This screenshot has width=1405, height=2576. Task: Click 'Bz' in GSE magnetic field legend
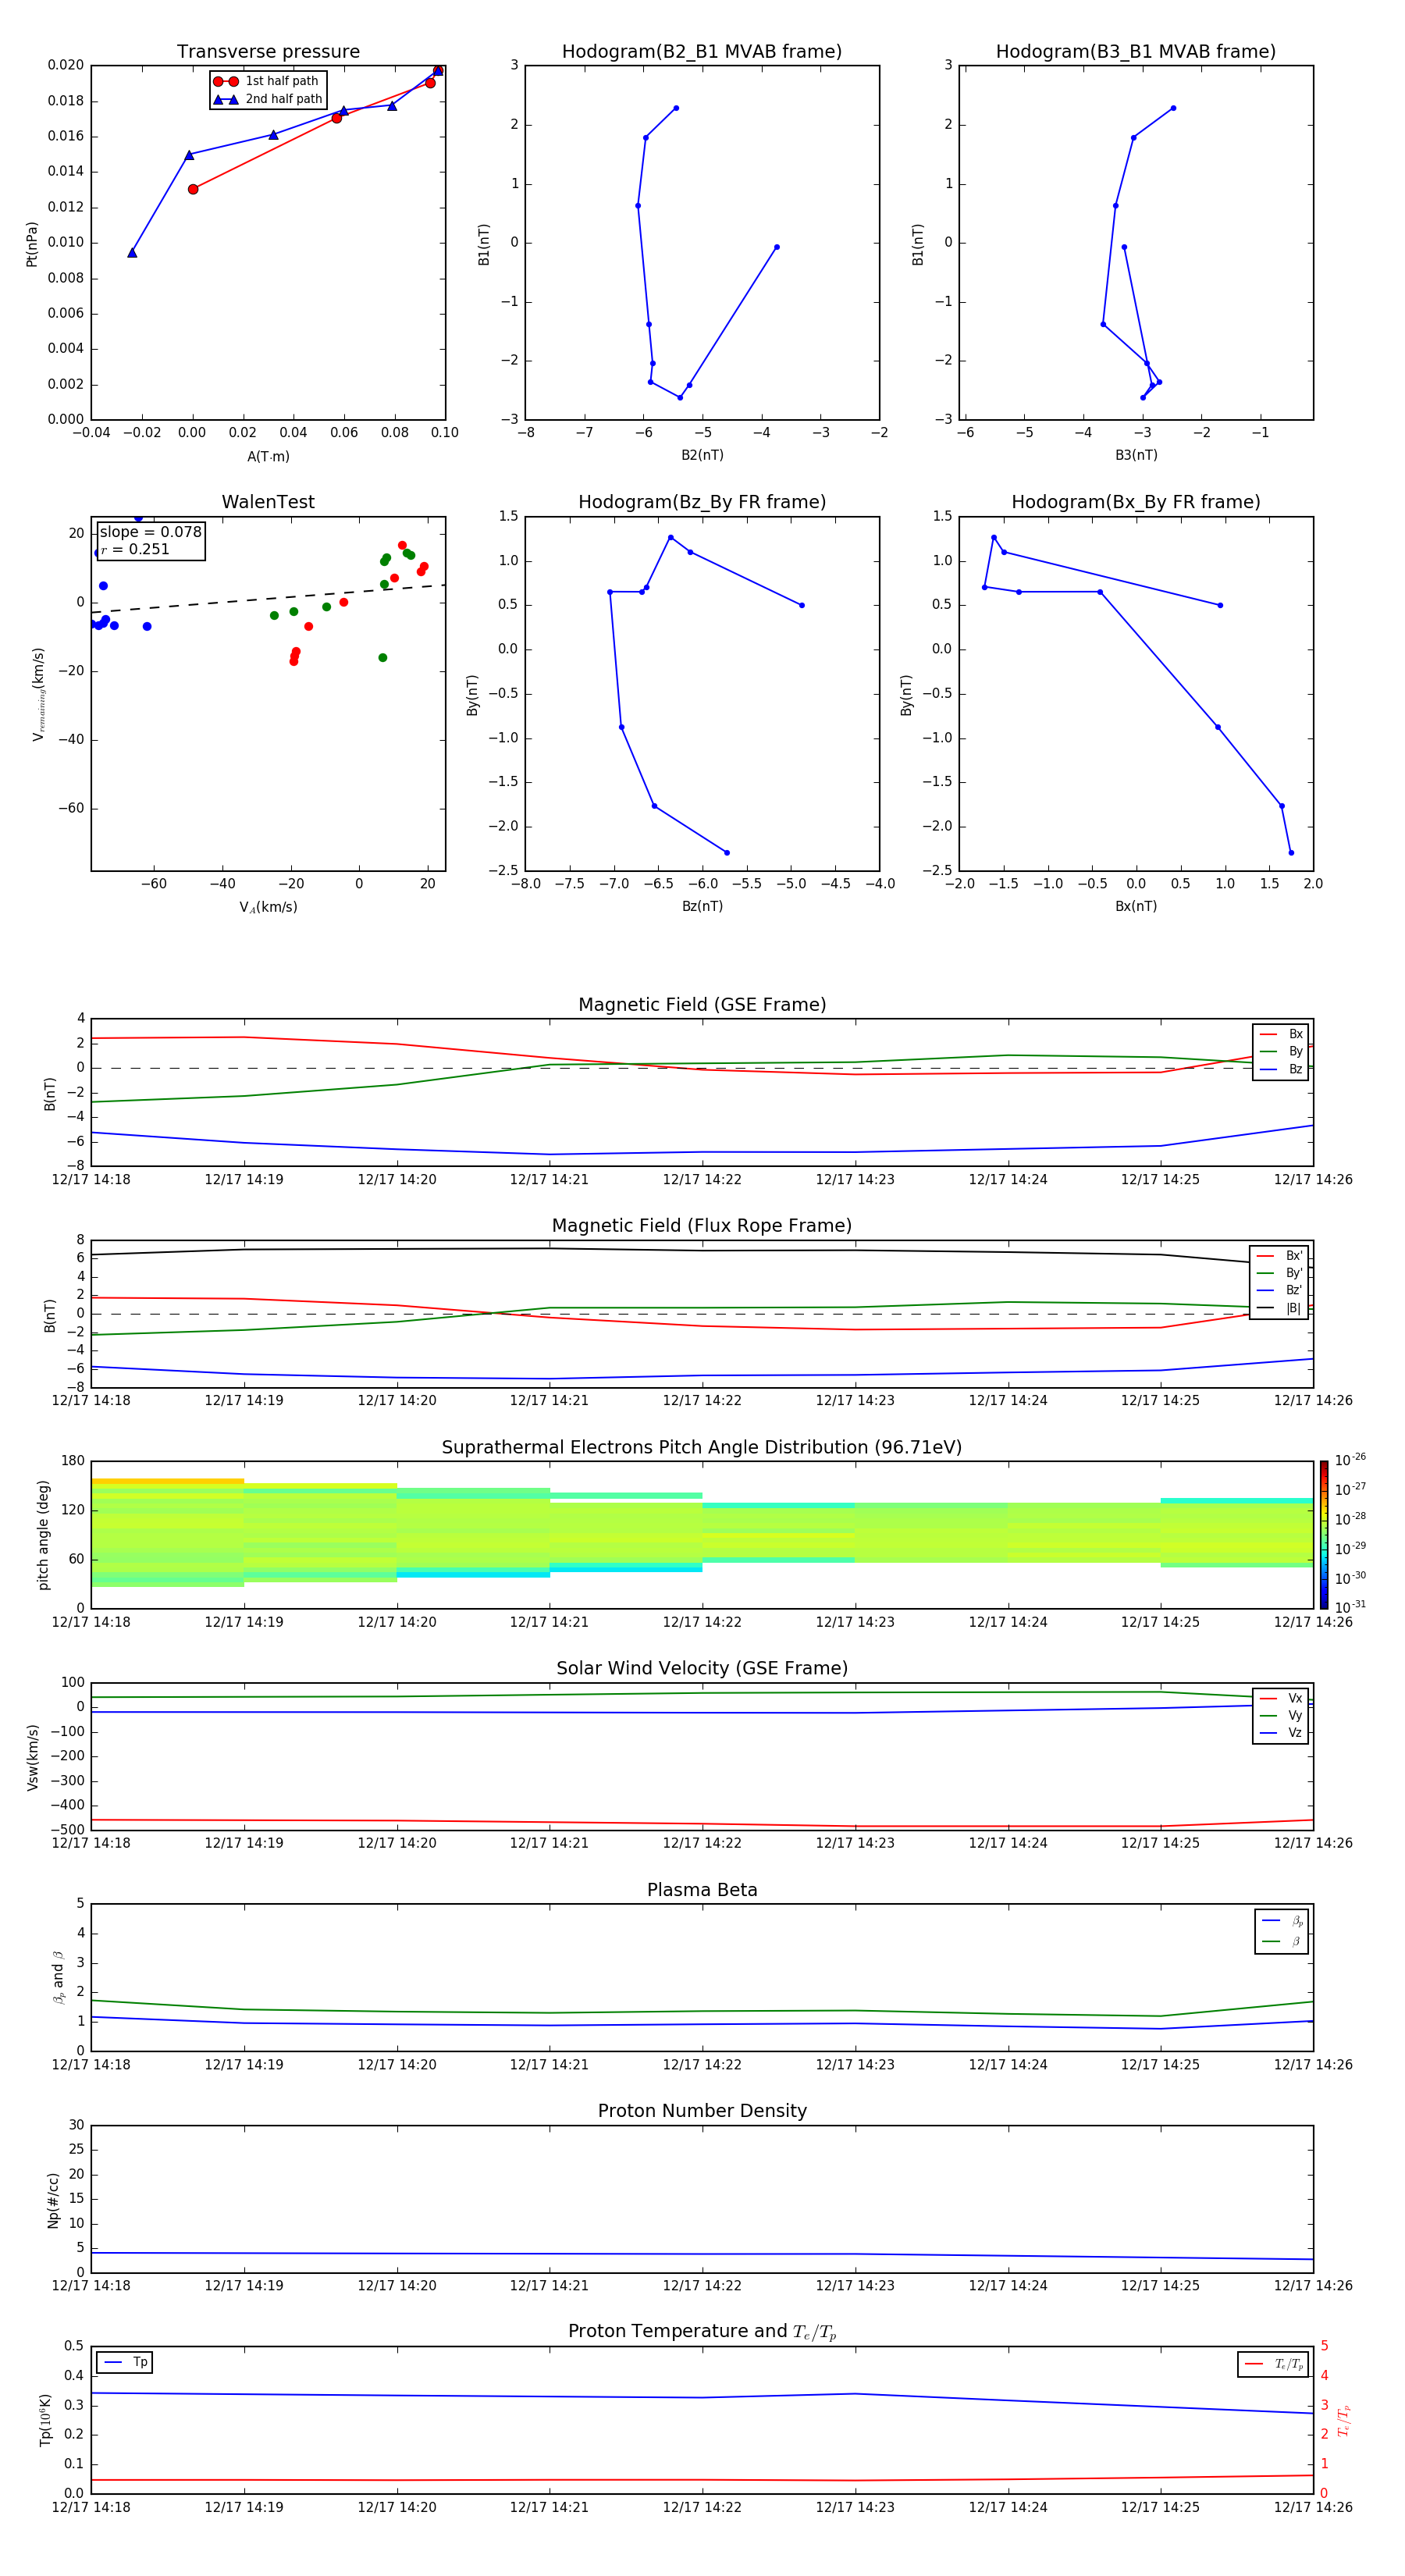(x=1281, y=1069)
